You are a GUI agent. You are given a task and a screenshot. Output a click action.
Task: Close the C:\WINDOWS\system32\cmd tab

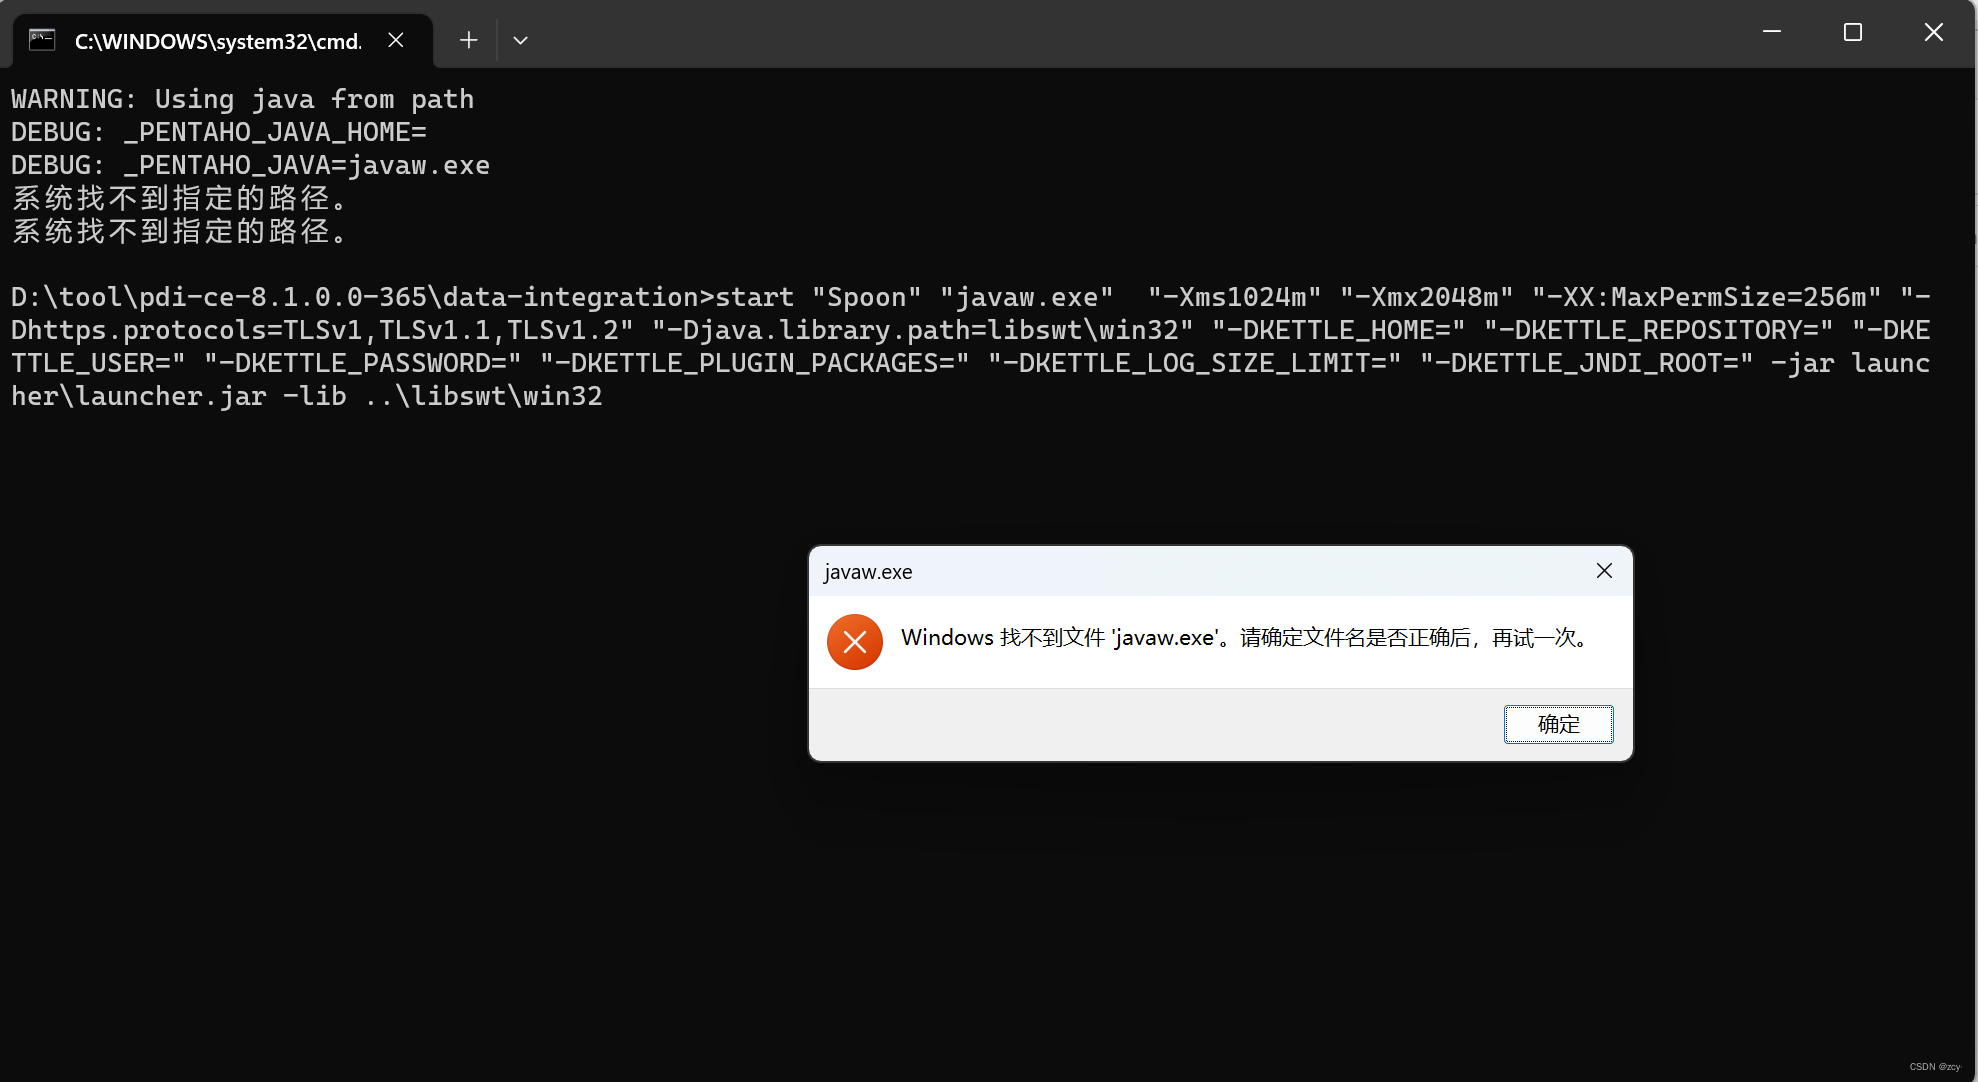(396, 40)
